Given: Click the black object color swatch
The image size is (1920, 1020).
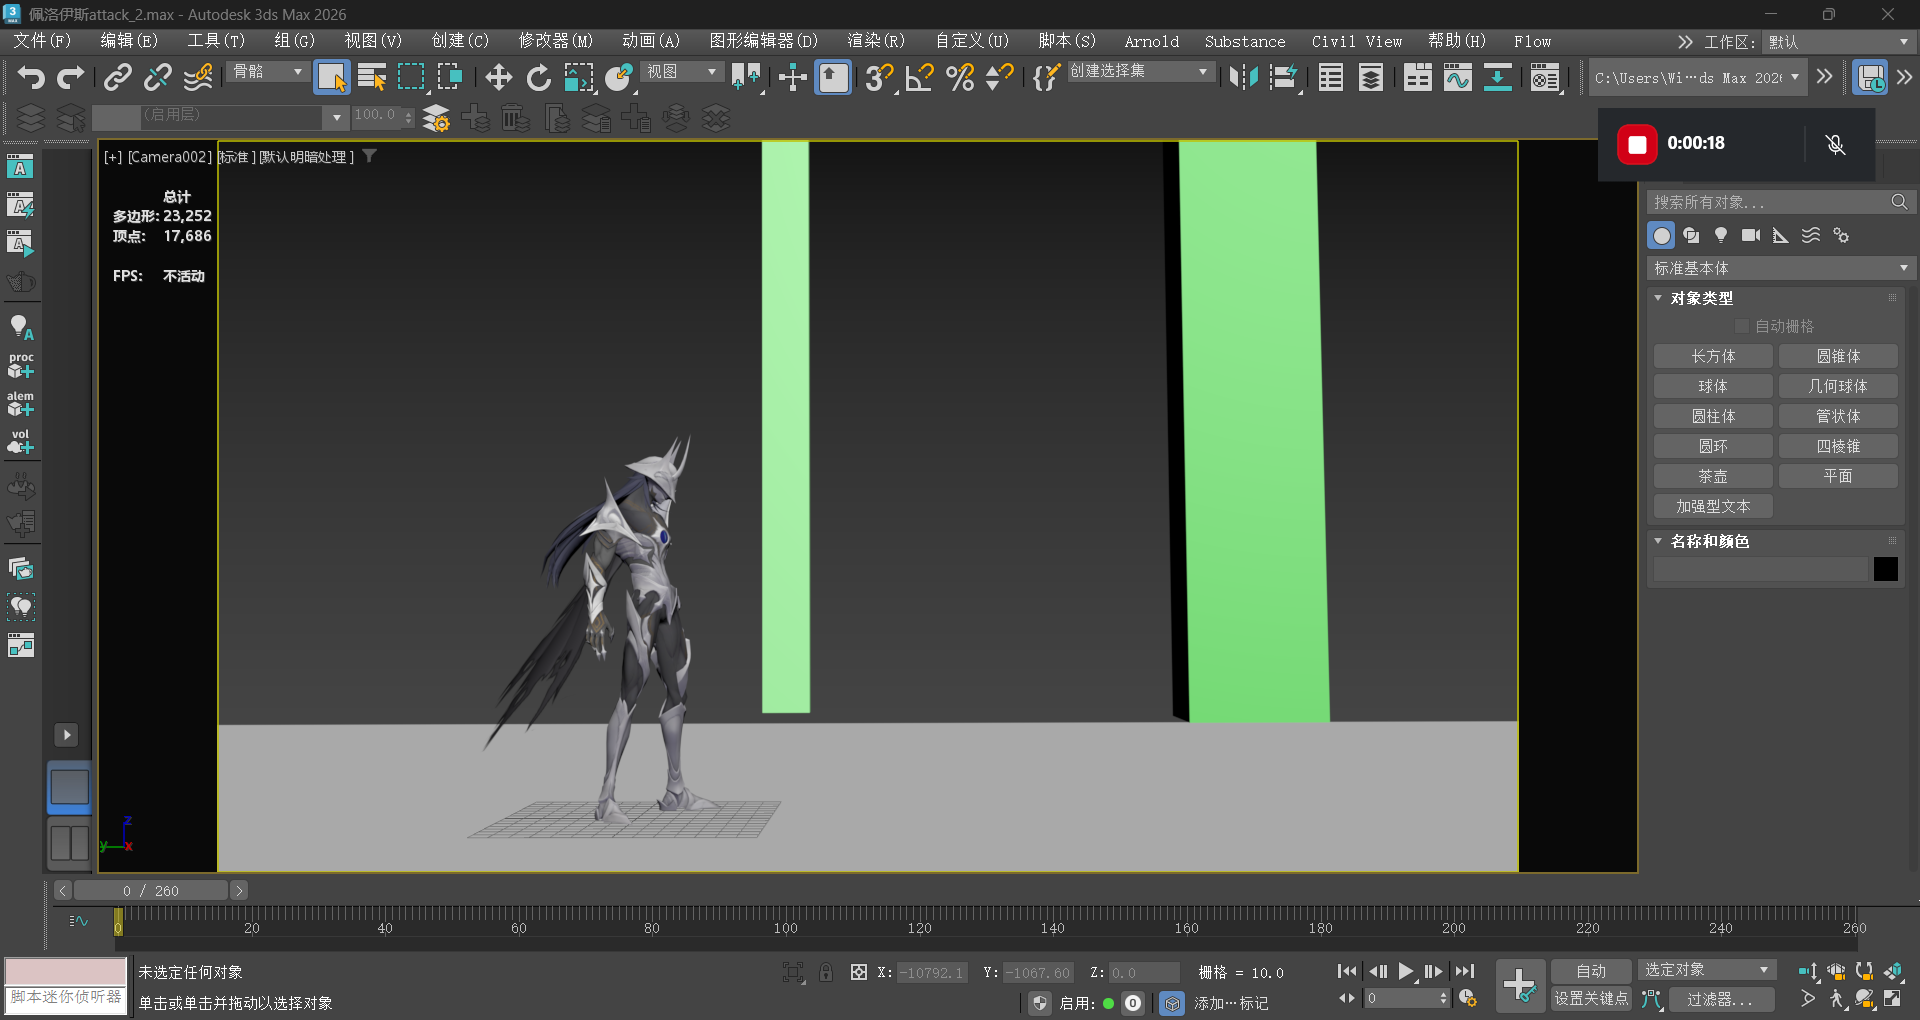Looking at the screenshot, I should pos(1886,569).
